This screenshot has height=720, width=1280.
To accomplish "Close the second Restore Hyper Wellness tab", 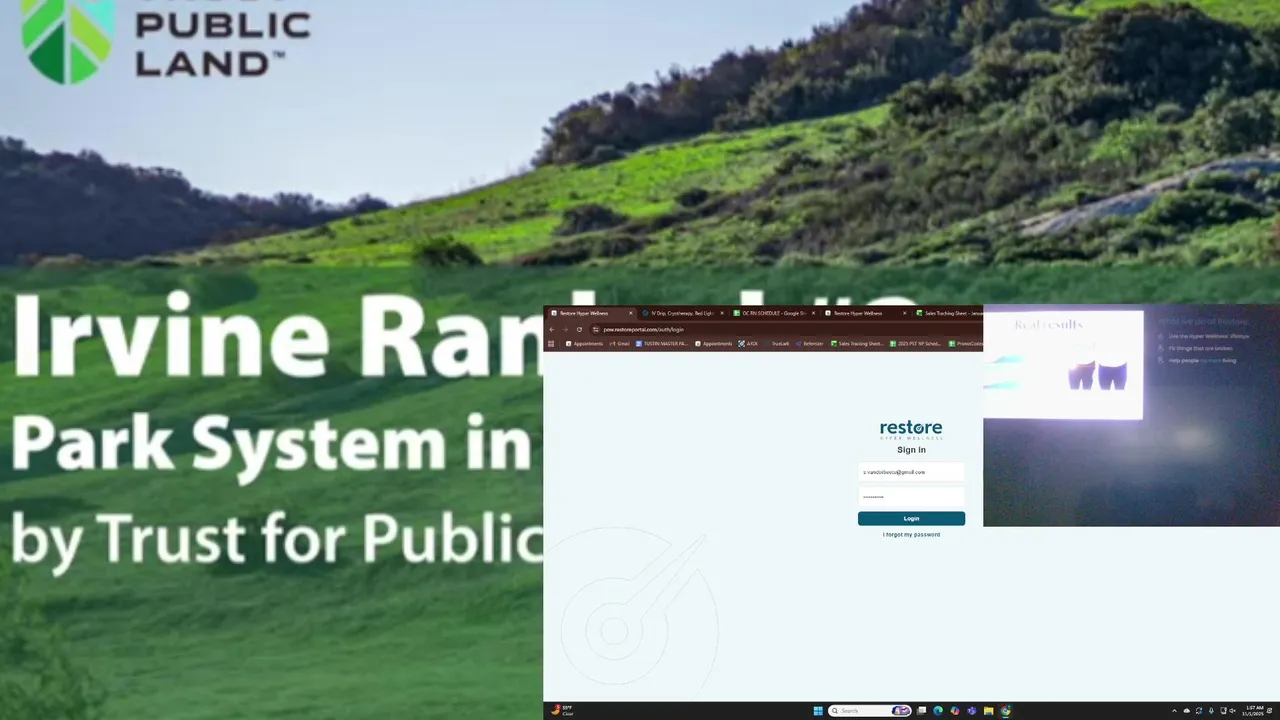I will point(905,313).
